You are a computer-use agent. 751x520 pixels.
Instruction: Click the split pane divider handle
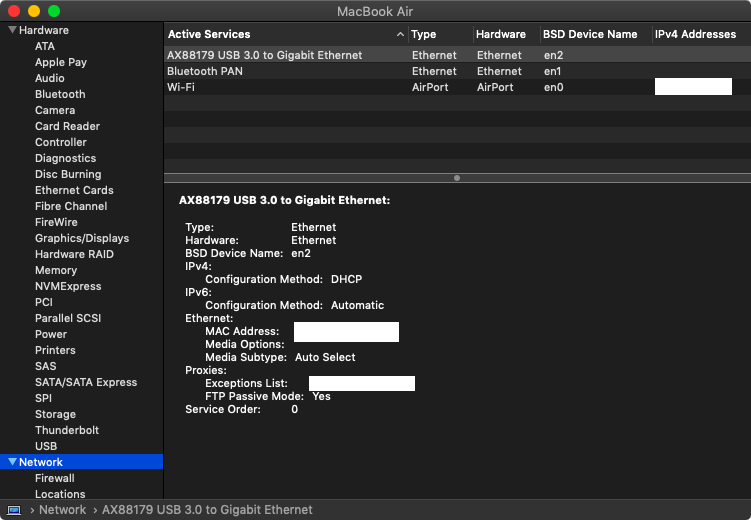pyautogui.click(x=457, y=178)
